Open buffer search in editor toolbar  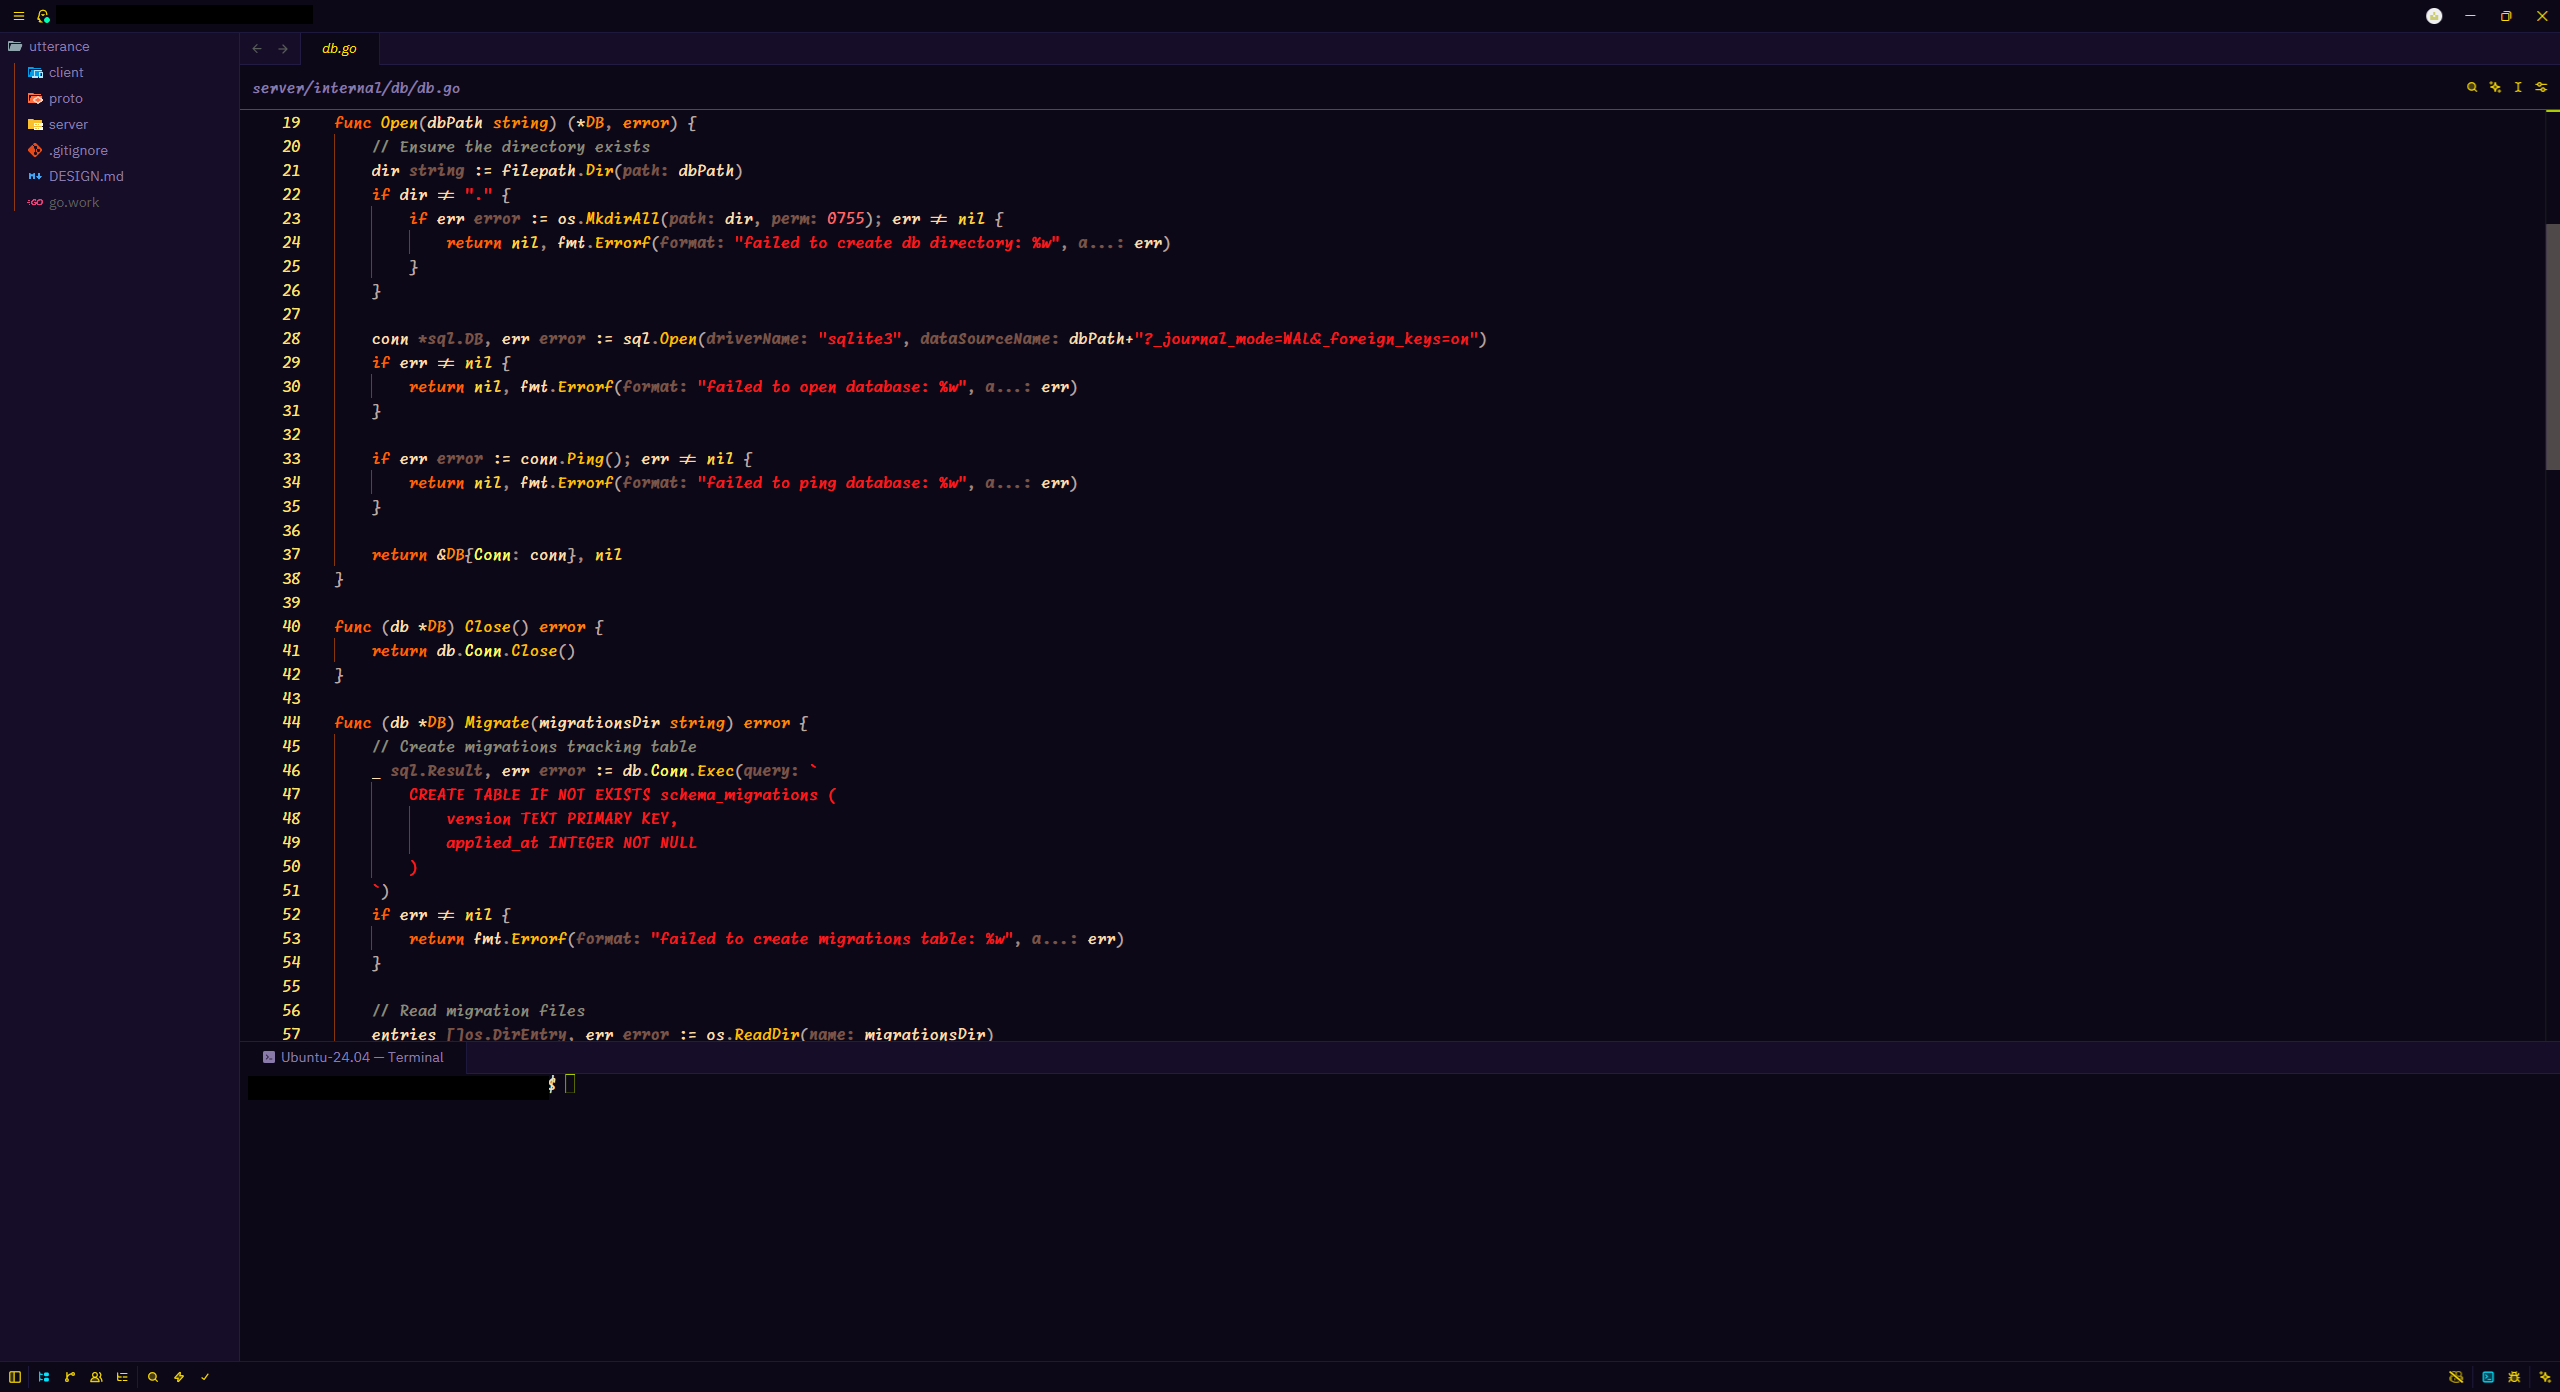pos(2472,87)
